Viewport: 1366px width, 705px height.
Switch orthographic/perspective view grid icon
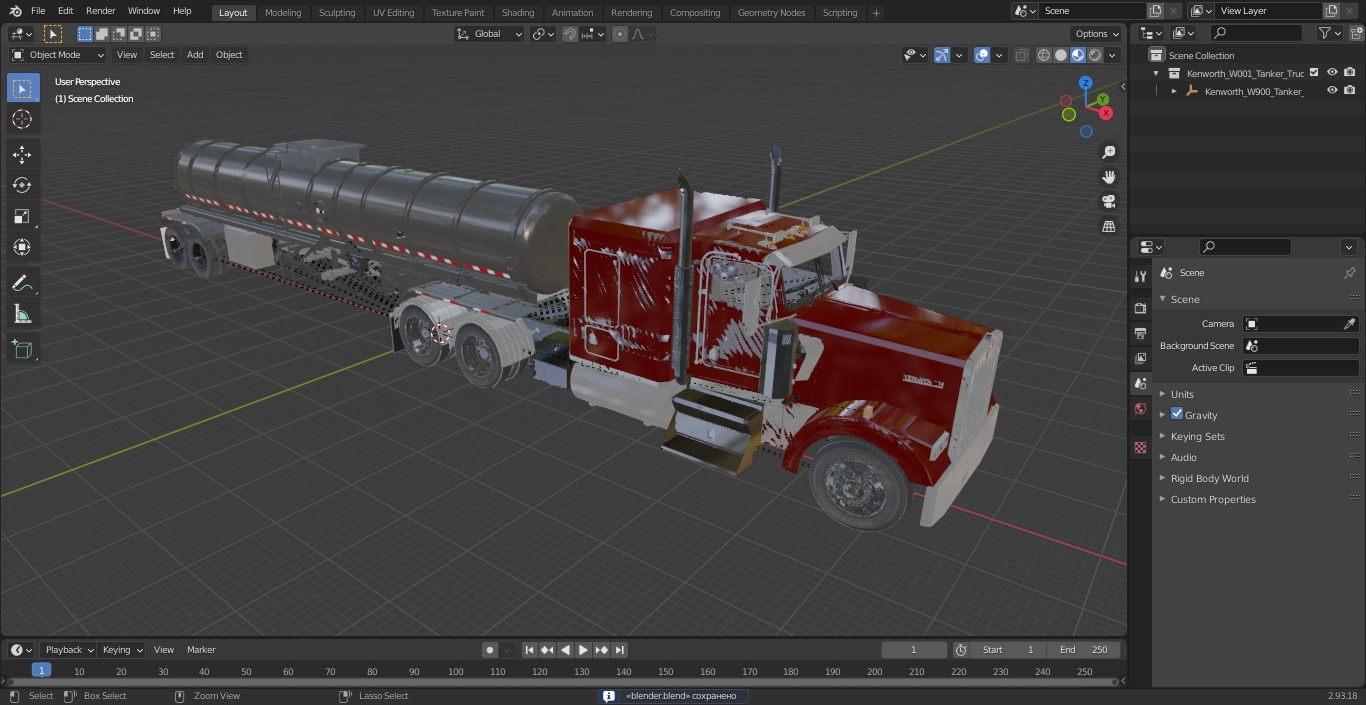point(1108,227)
